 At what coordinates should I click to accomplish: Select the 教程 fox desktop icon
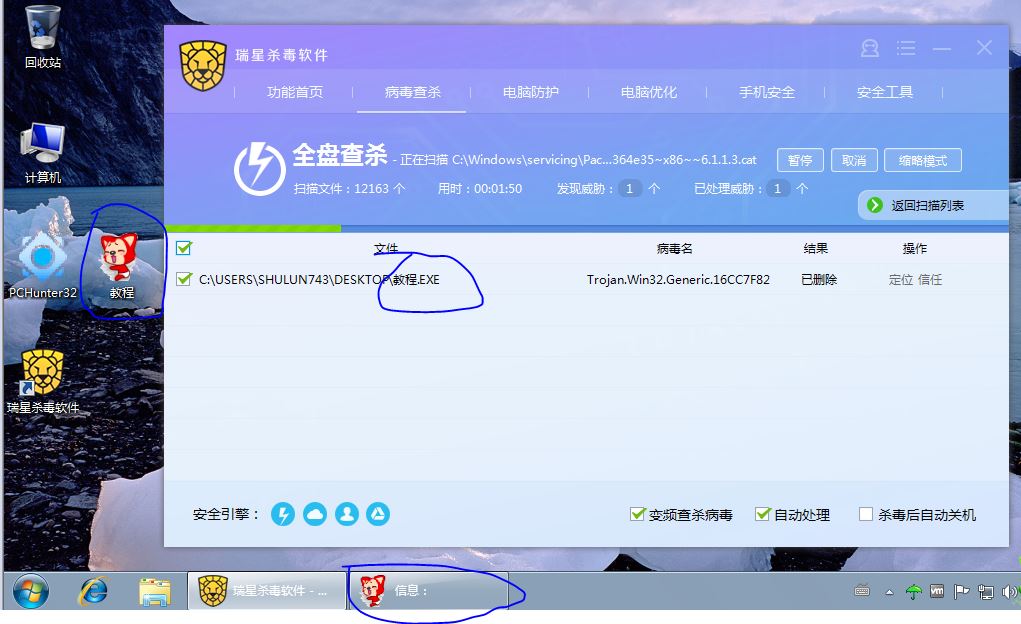[x=120, y=266]
